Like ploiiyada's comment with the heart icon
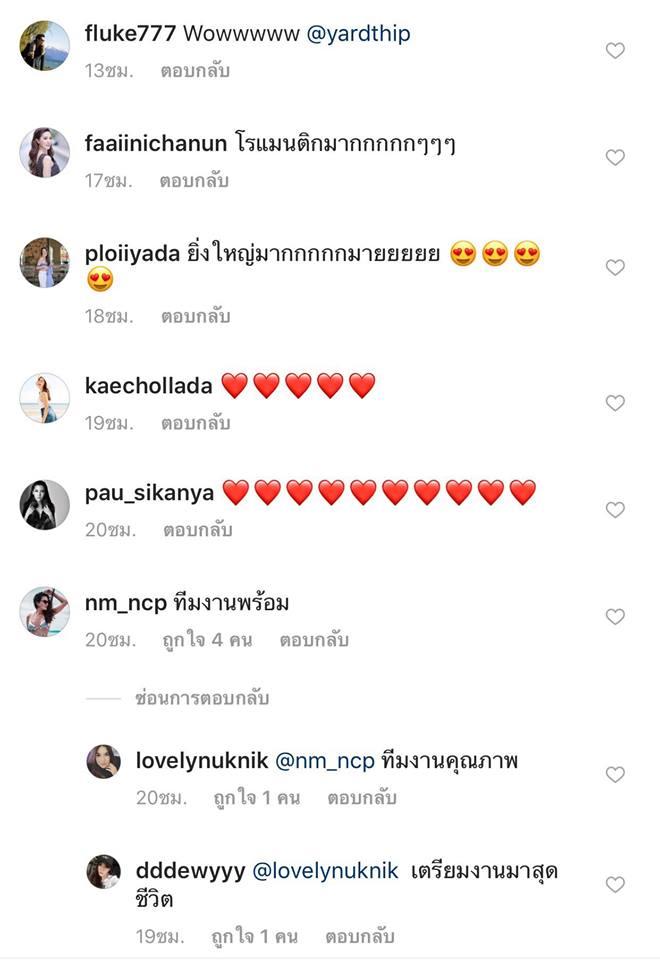 pyautogui.click(x=614, y=267)
